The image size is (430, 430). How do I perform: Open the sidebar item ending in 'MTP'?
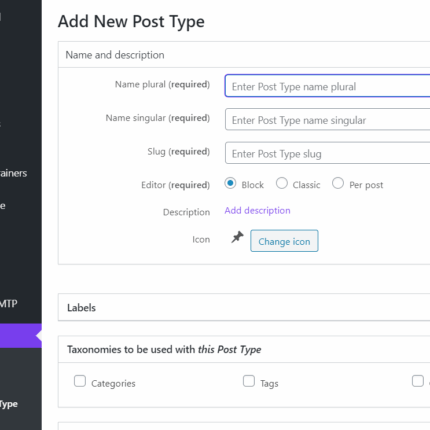pyautogui.click(x=9, y=304)
